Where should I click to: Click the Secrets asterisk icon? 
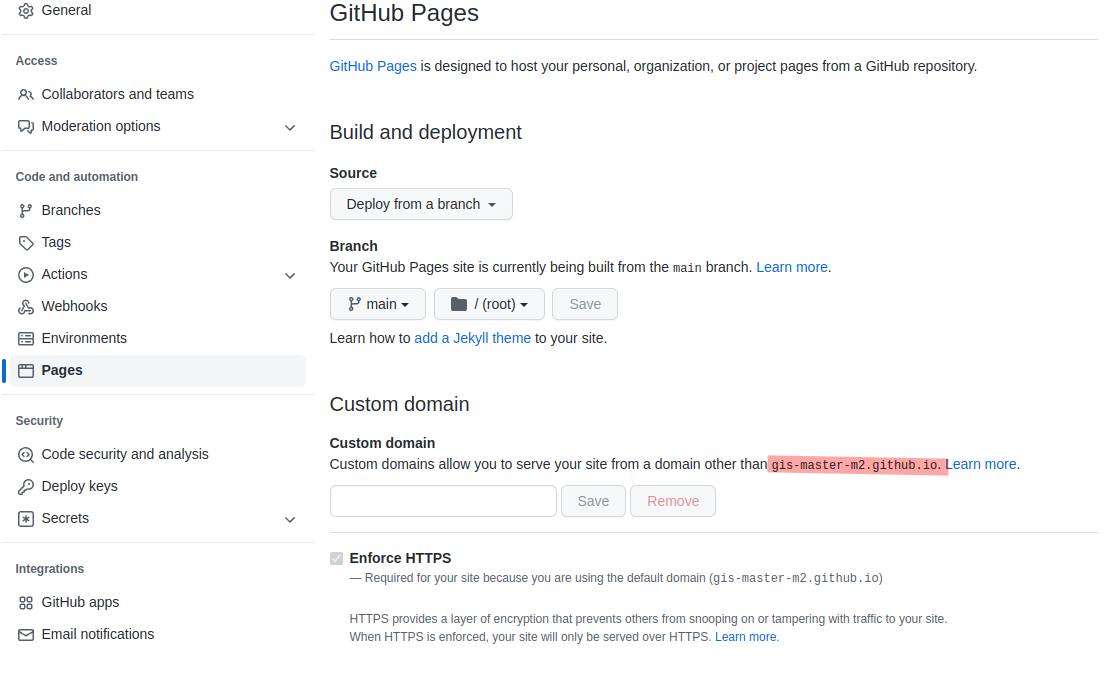click(x=25, y=519)
